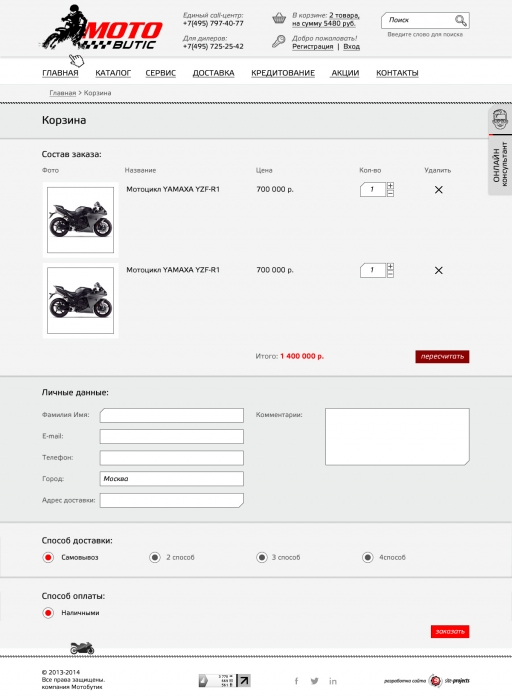
Task: Click the LinkedIn icon in footer
Action: click(333, 681)
